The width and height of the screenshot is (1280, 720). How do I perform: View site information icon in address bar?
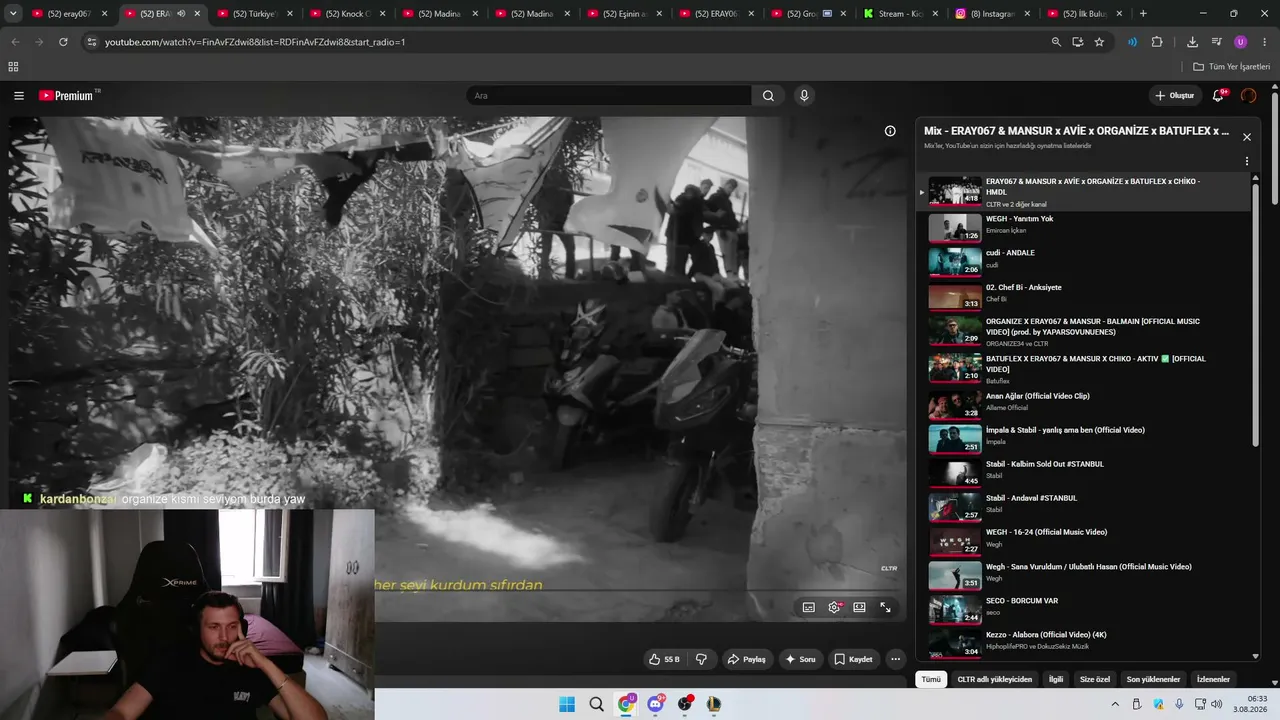click(x=91, y=42)
